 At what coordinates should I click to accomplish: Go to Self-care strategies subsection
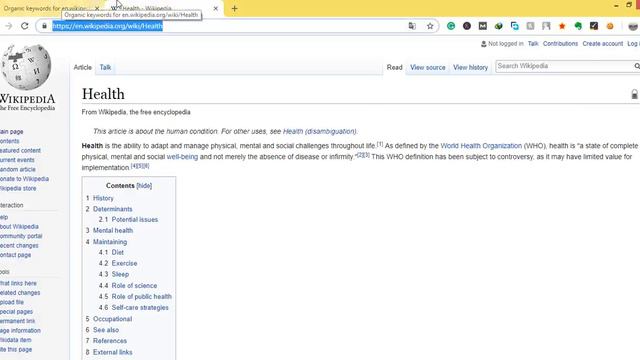(140, 308)
